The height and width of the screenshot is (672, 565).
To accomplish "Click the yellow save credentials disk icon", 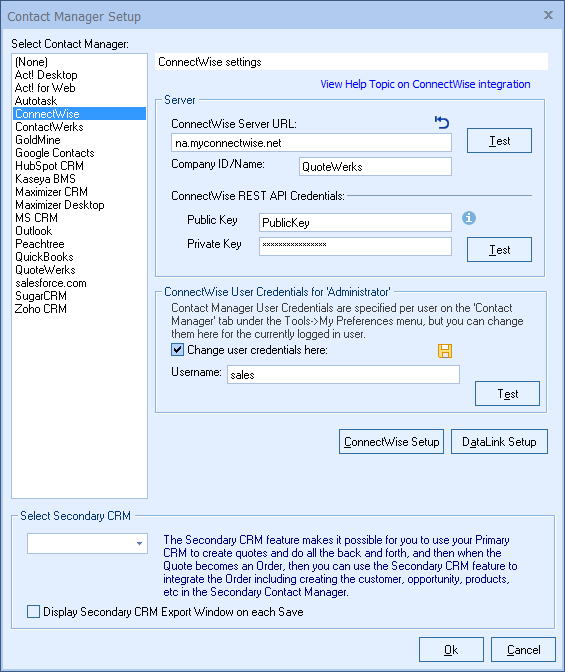I will 445,351.
